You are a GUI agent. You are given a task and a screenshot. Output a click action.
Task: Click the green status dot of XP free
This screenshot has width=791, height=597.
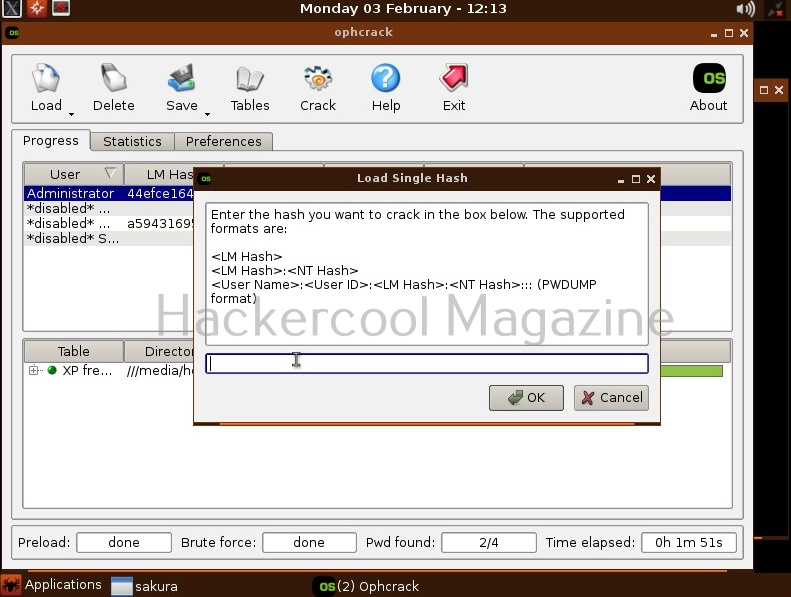point(52,370)
